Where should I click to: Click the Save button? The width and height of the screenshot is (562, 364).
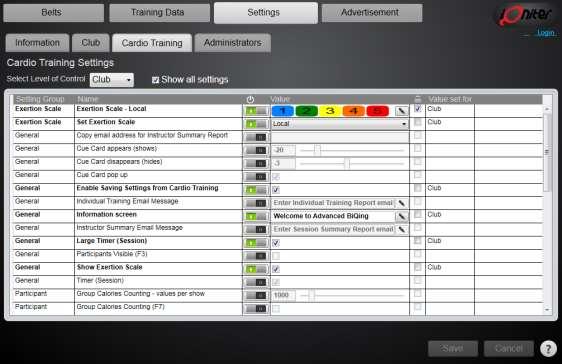pos(453,348)
